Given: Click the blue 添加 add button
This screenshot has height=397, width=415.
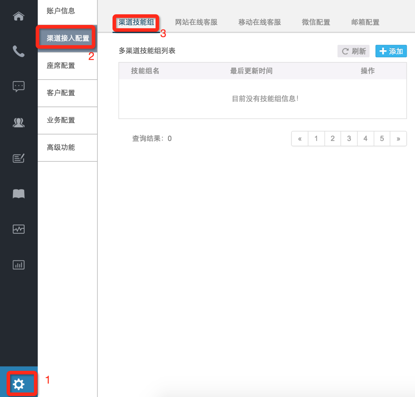Looking at the screenshot, I should pyautogui.click(x=391, y=51).
